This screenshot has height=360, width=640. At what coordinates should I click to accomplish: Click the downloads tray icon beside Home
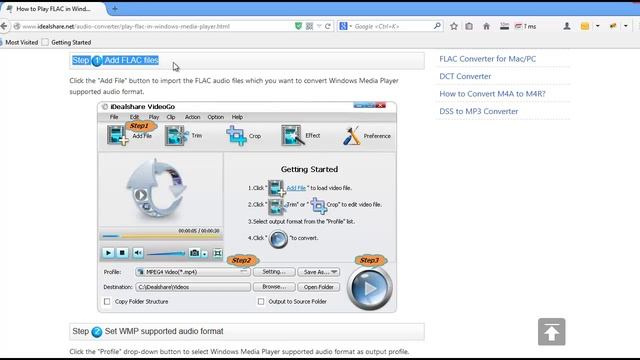[x=504, y=26]
